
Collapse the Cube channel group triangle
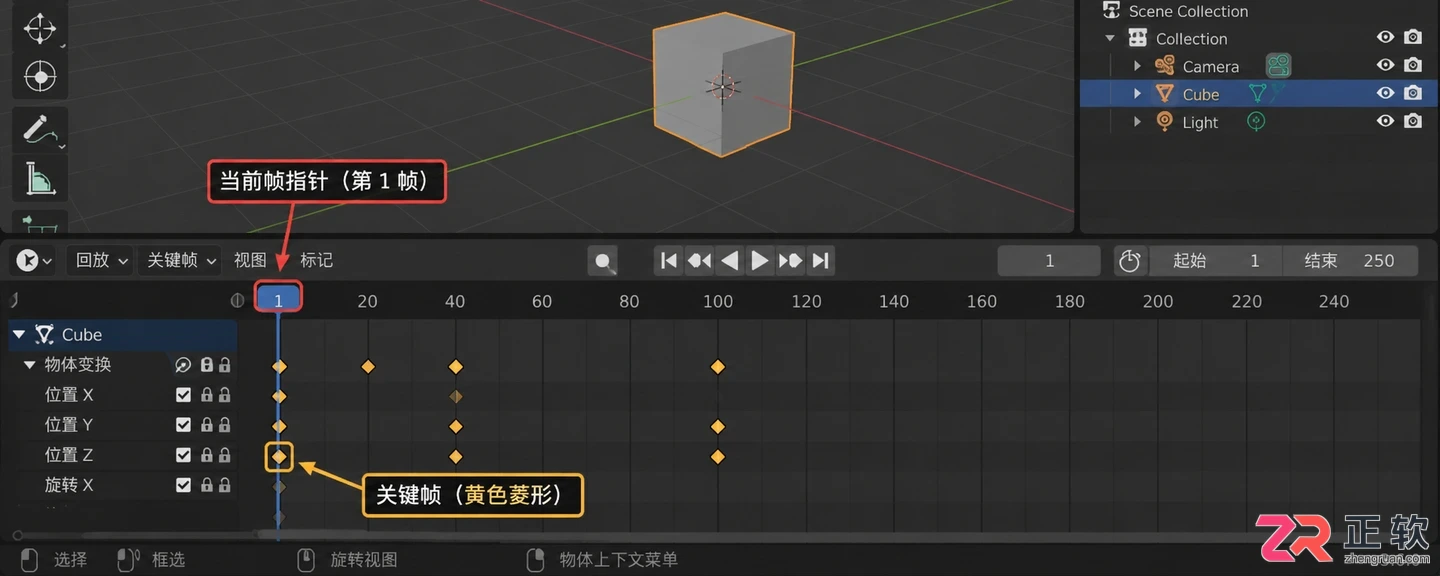(18, 335)
